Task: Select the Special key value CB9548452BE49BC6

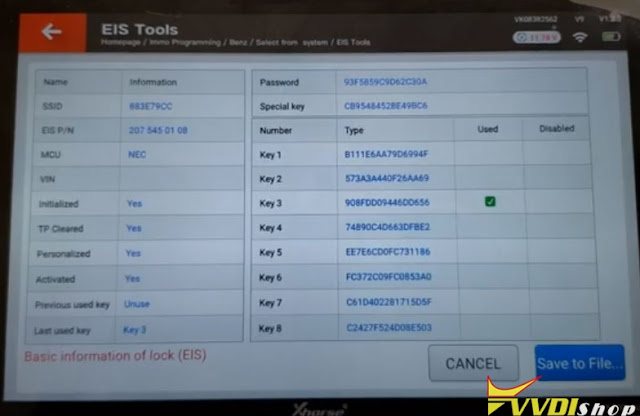Action: pyautogui.click(x=386, y=106)
